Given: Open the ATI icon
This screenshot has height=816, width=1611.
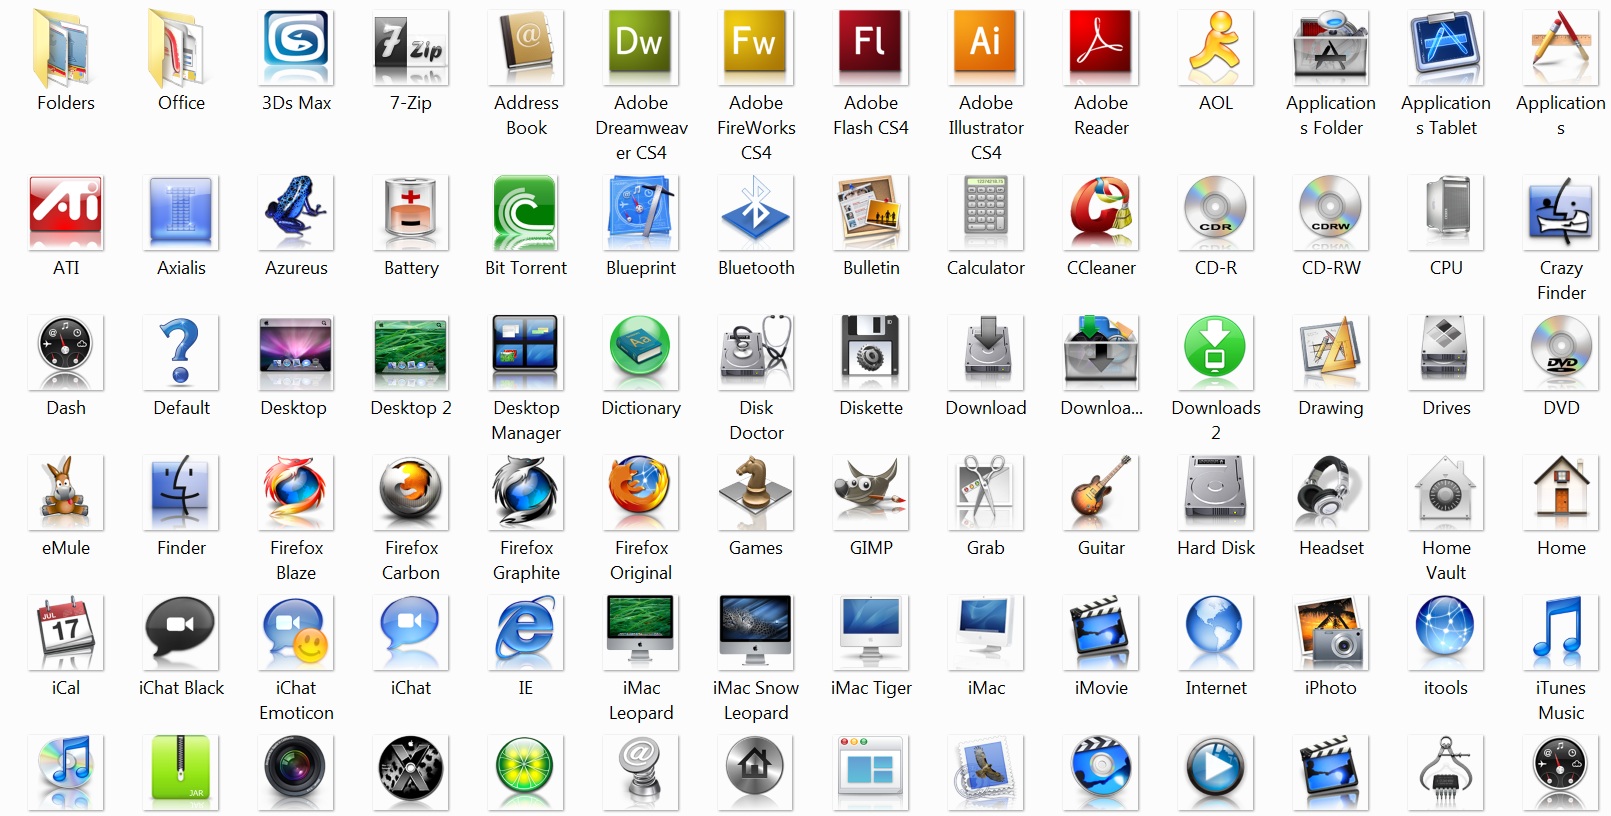Looking at the screenshot, I should pyautogui.click(x=66, y=212).
